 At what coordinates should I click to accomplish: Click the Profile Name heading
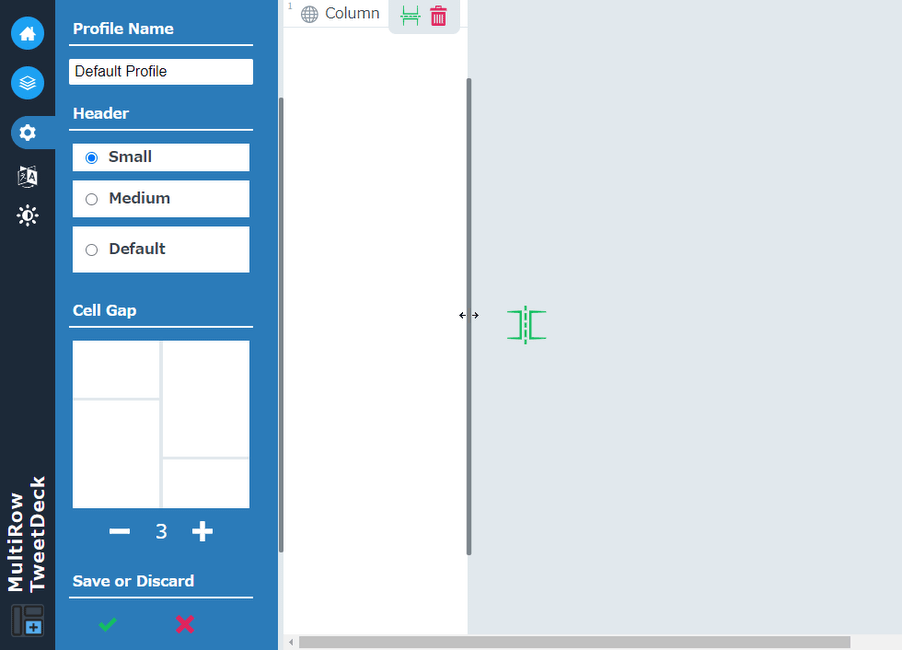click(x=123, y=29)
